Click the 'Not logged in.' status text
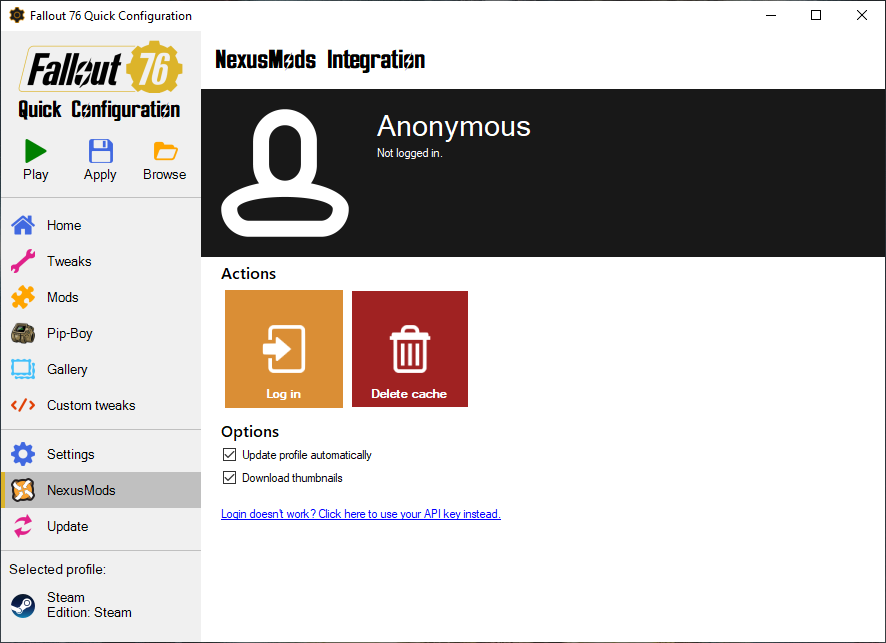The image size is (886, 643). click(x=410, y=153)
